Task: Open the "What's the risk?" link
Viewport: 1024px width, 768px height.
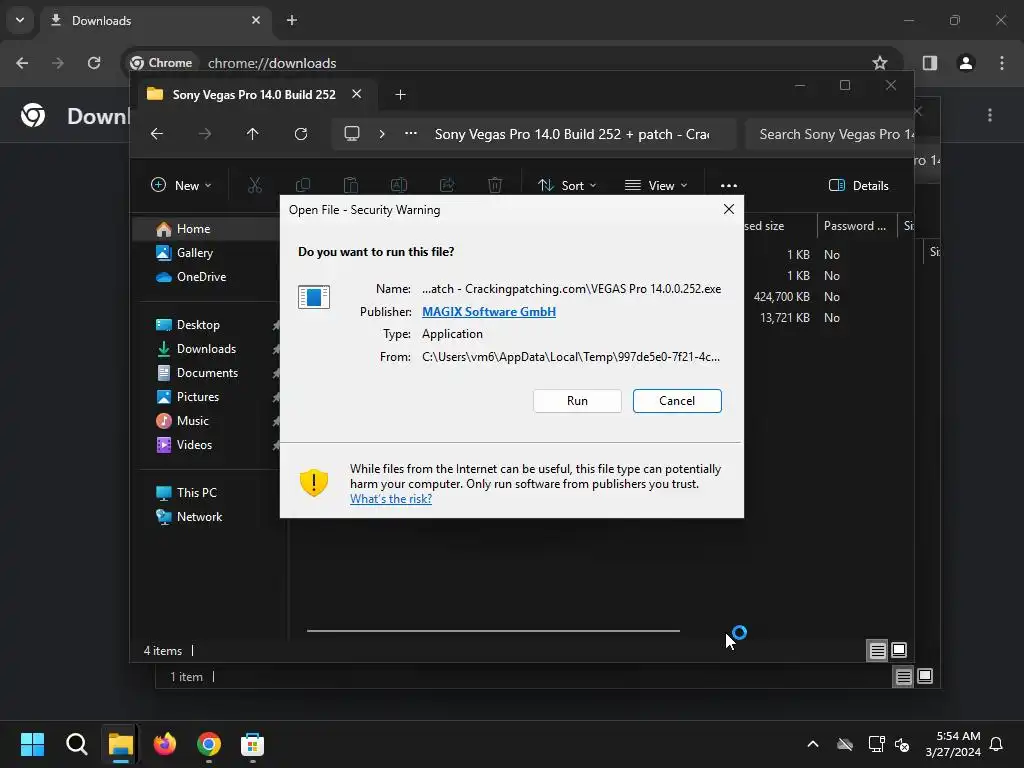Action: click(391, 499)
